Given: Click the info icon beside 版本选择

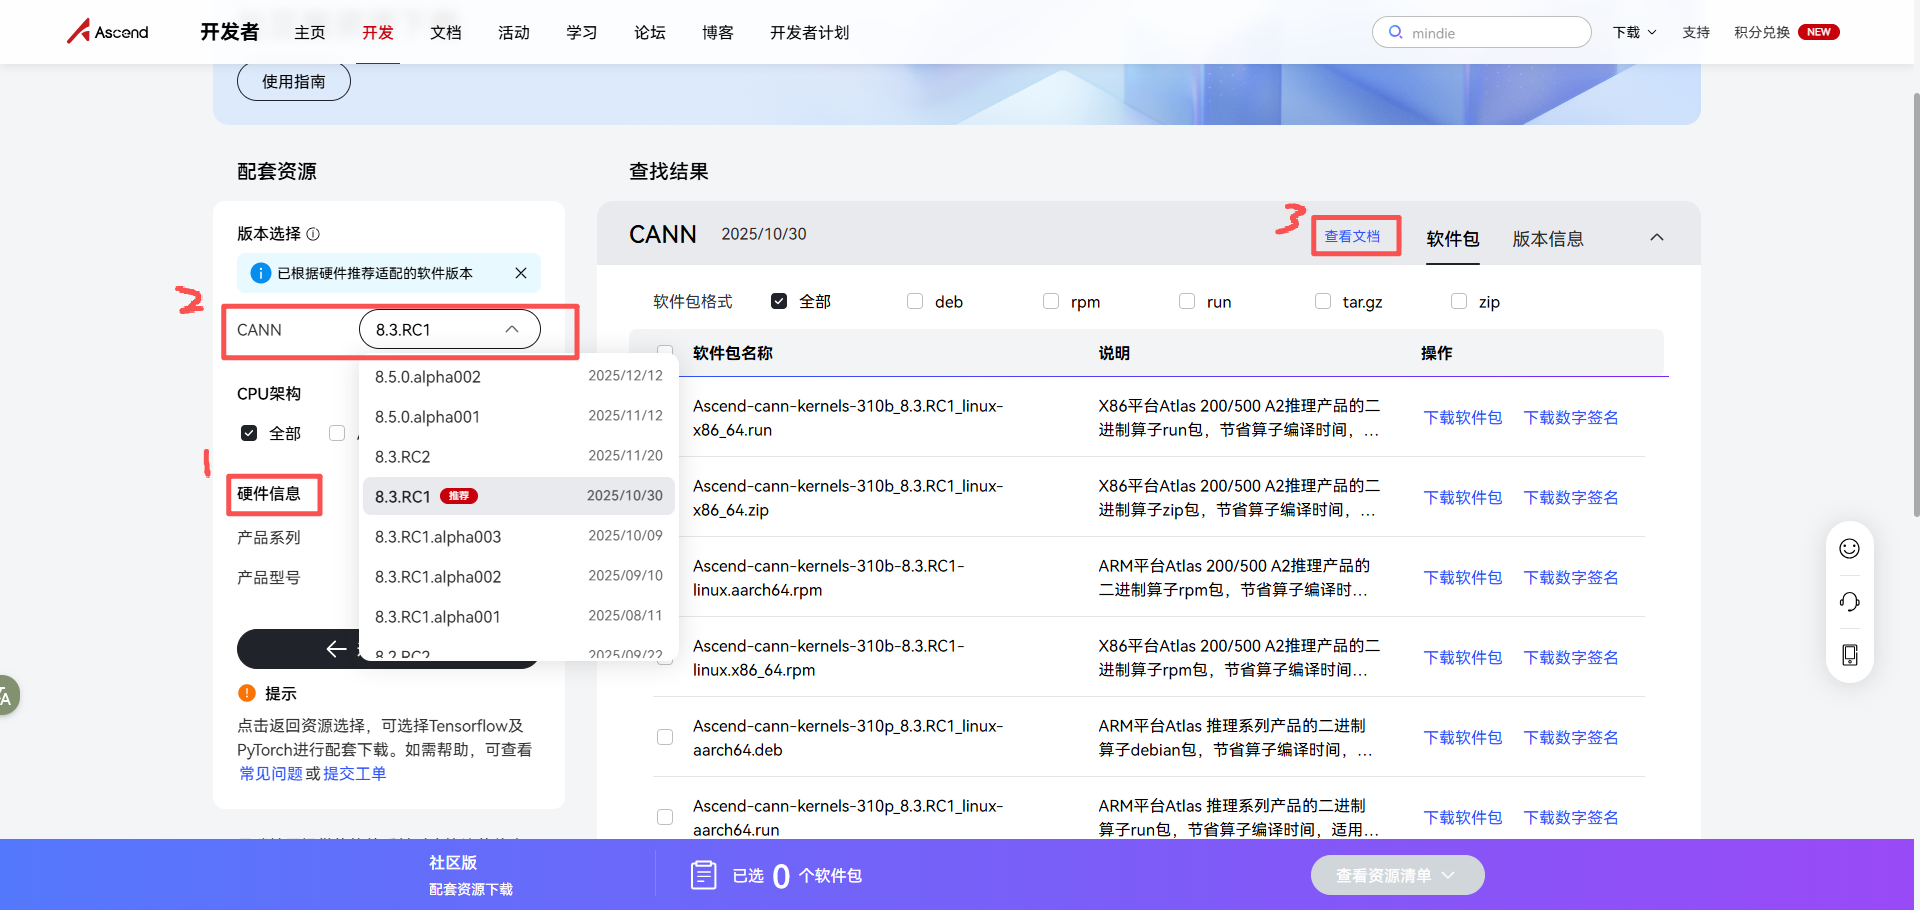Looking at the screenshot, I should (313, 233).
